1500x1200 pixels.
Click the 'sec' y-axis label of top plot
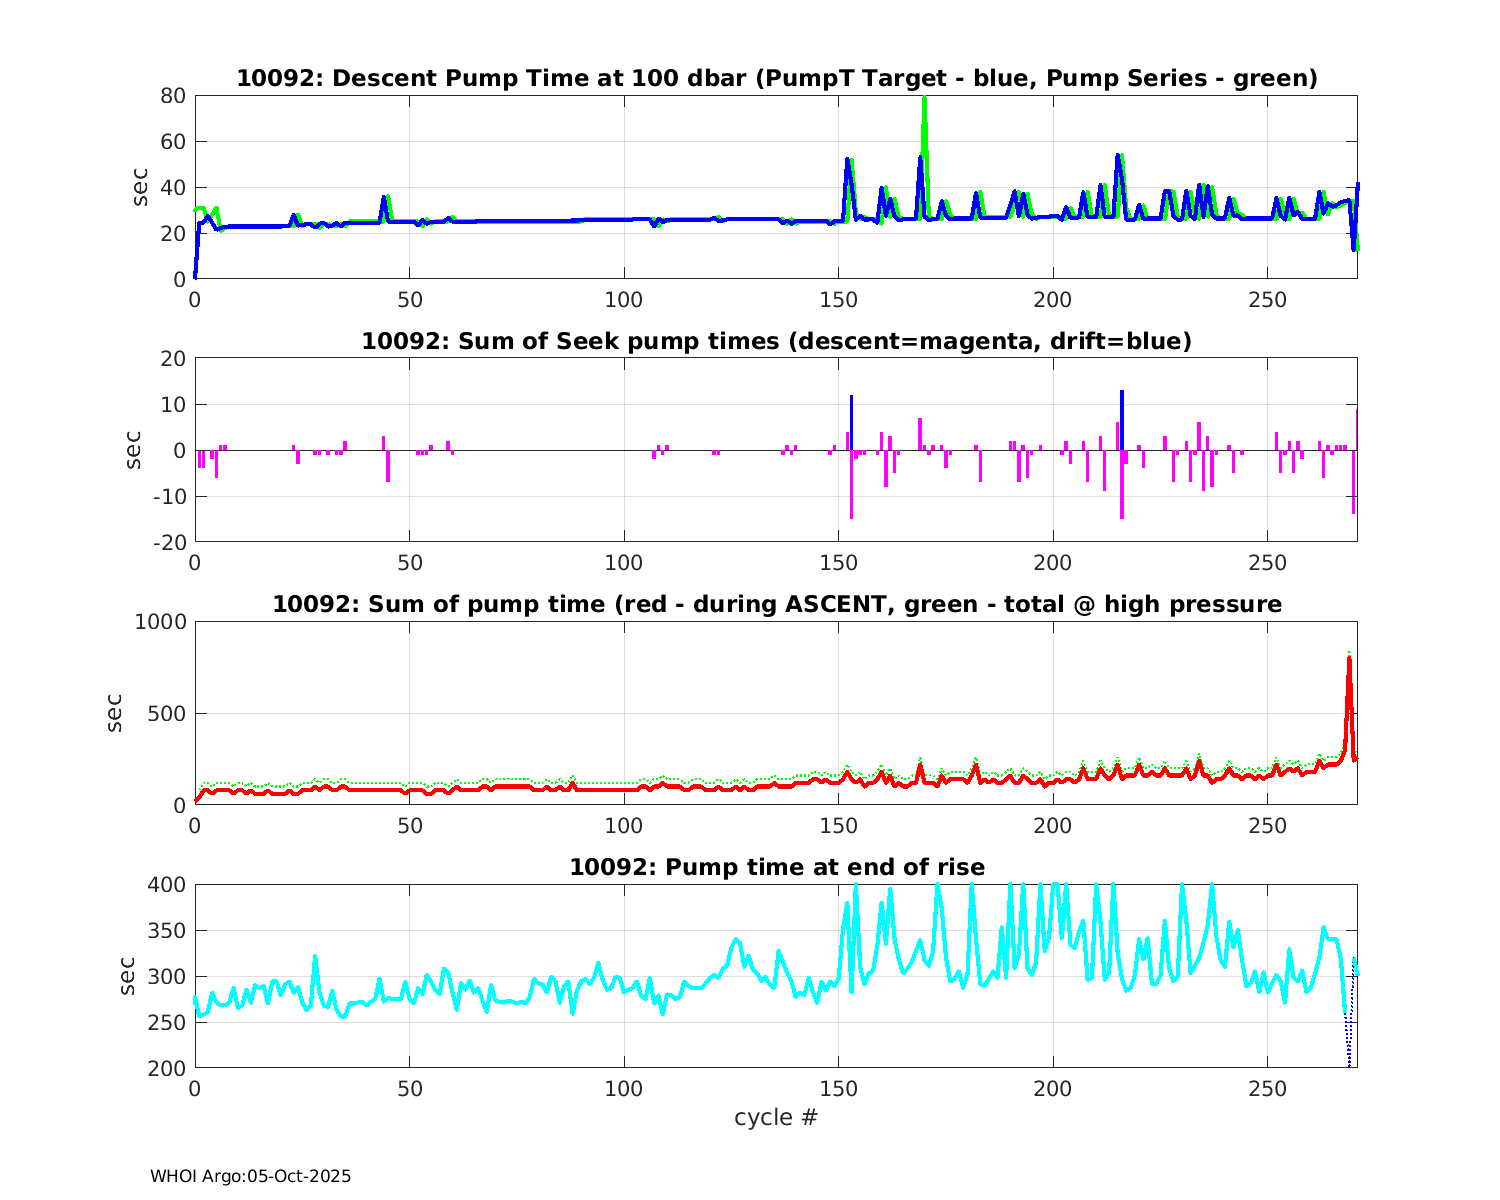coord(140,187)
